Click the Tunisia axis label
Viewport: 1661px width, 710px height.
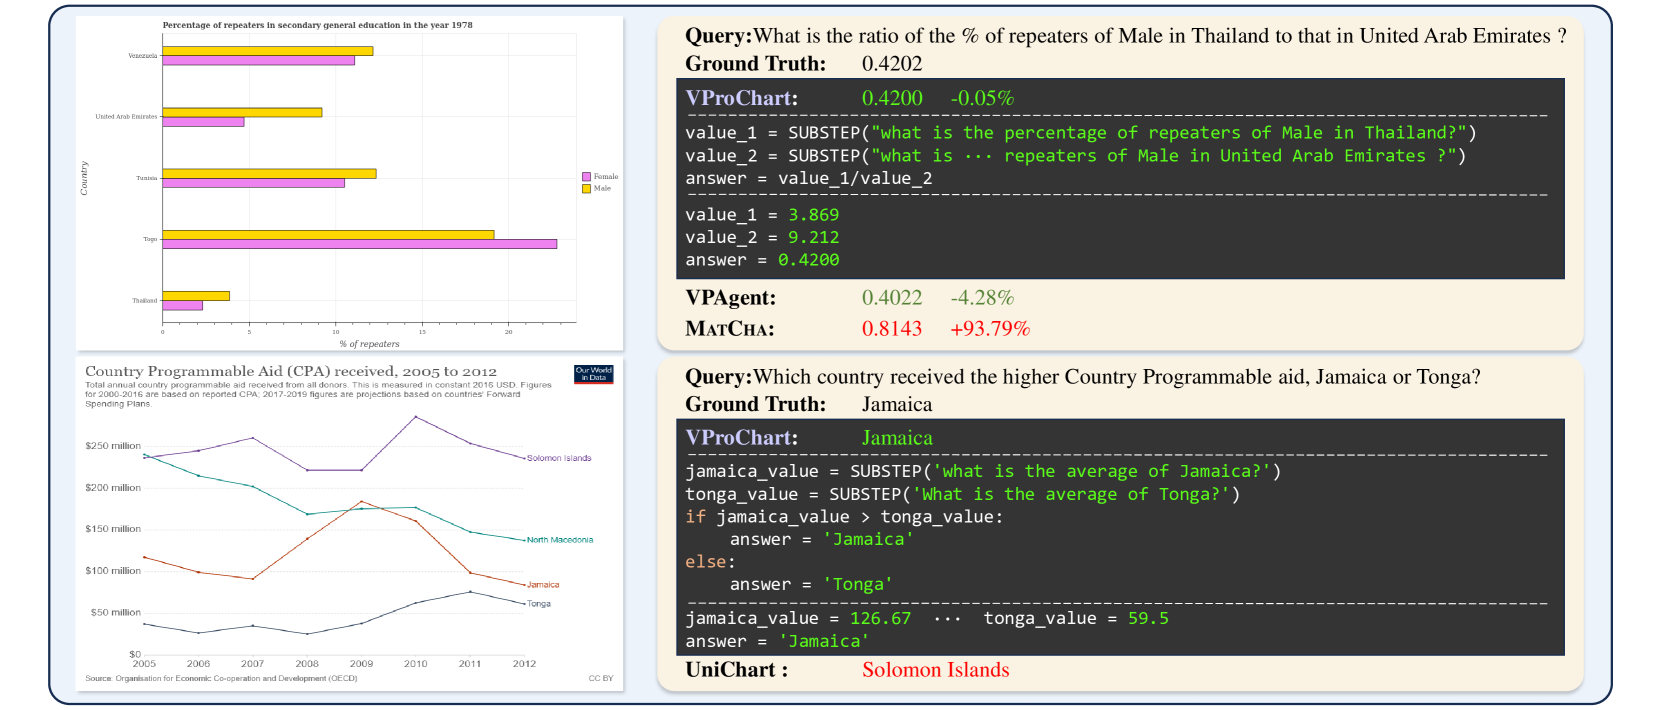(147, 178)
